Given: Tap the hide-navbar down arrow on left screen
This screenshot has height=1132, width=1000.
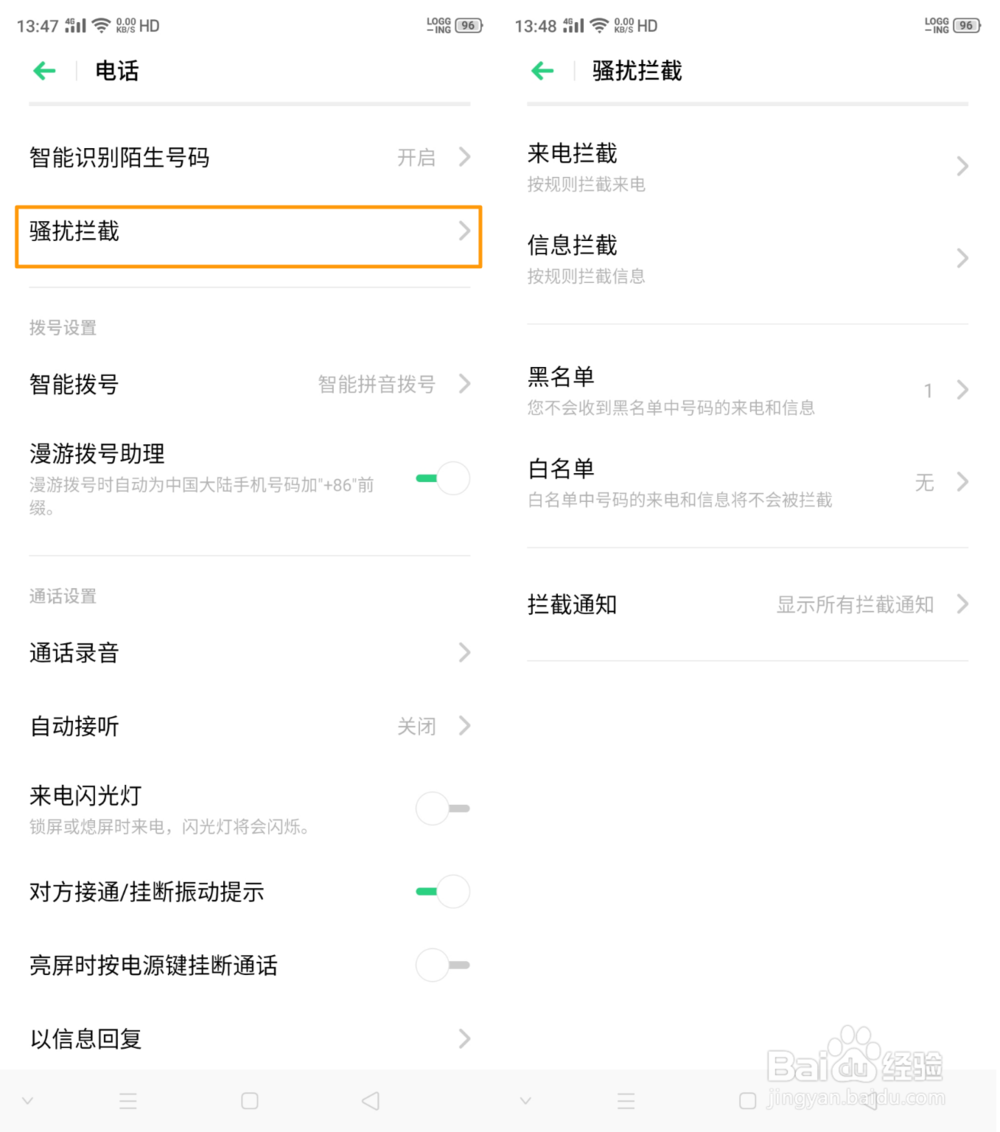Looking at the screenshot, I should 28,1101.
